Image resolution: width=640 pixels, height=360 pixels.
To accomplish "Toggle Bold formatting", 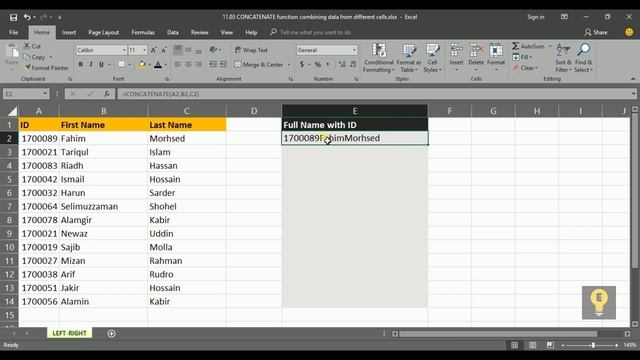I will (x=80, y=64).
